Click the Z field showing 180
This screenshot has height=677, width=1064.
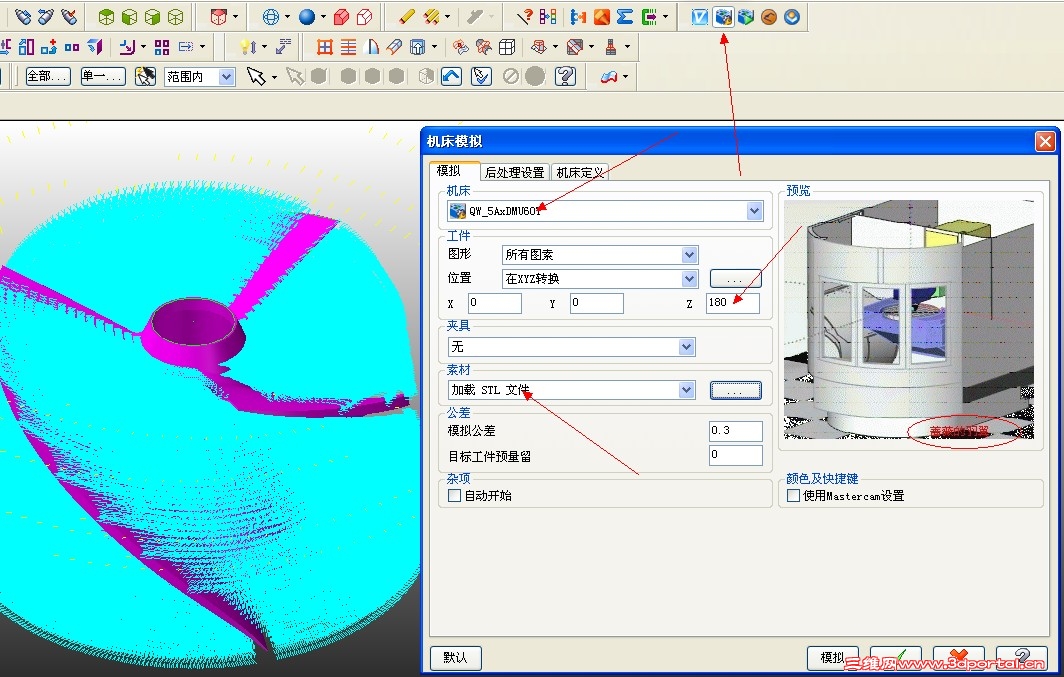coord(732,303)
